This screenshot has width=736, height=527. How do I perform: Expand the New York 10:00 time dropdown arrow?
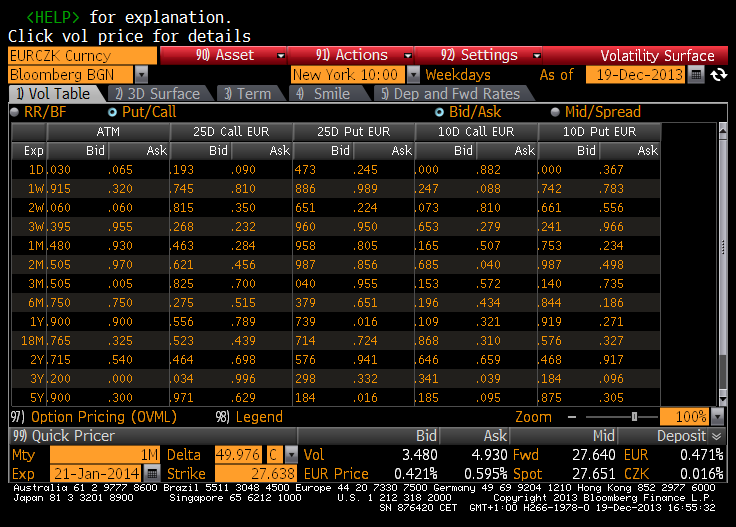click(413, 75)
